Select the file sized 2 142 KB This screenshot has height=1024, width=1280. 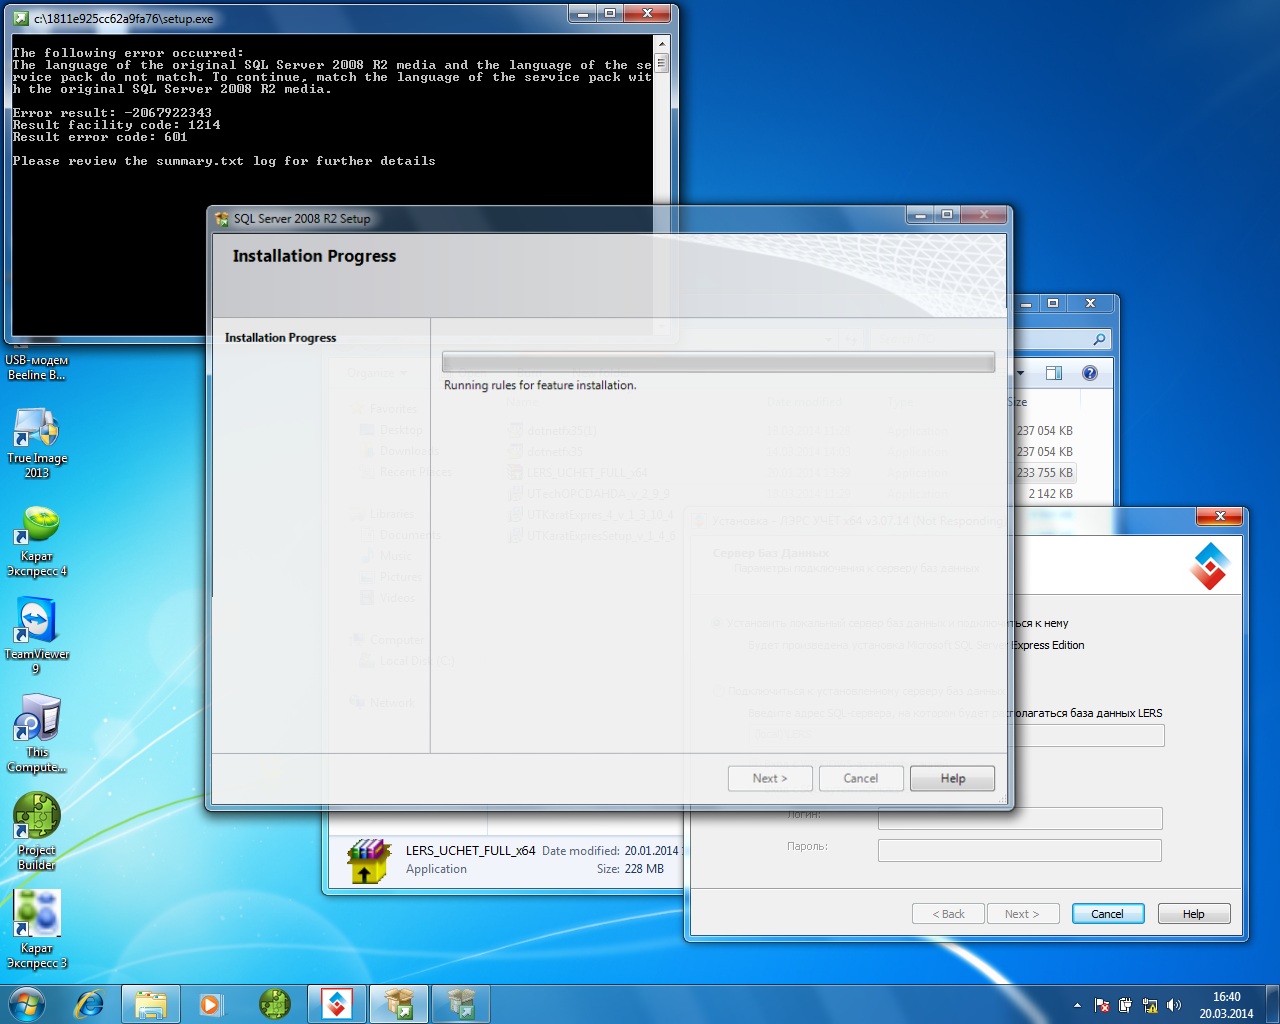coord(1050,494)
